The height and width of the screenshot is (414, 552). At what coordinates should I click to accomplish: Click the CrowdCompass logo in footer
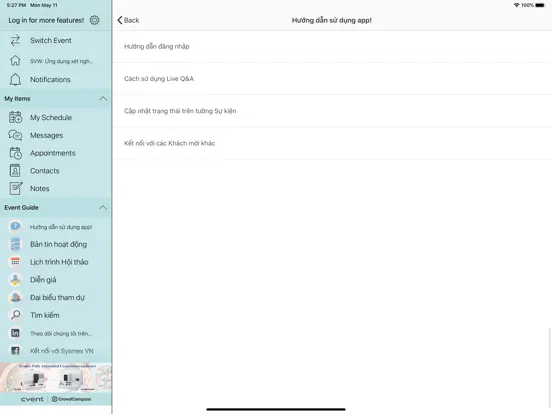click(x=71, y=399)
